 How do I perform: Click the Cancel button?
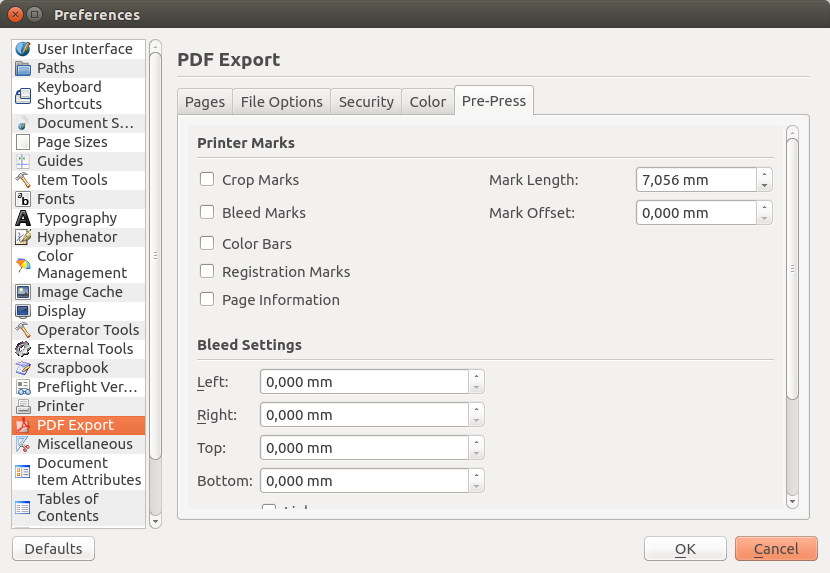click(x=776, y=549)
